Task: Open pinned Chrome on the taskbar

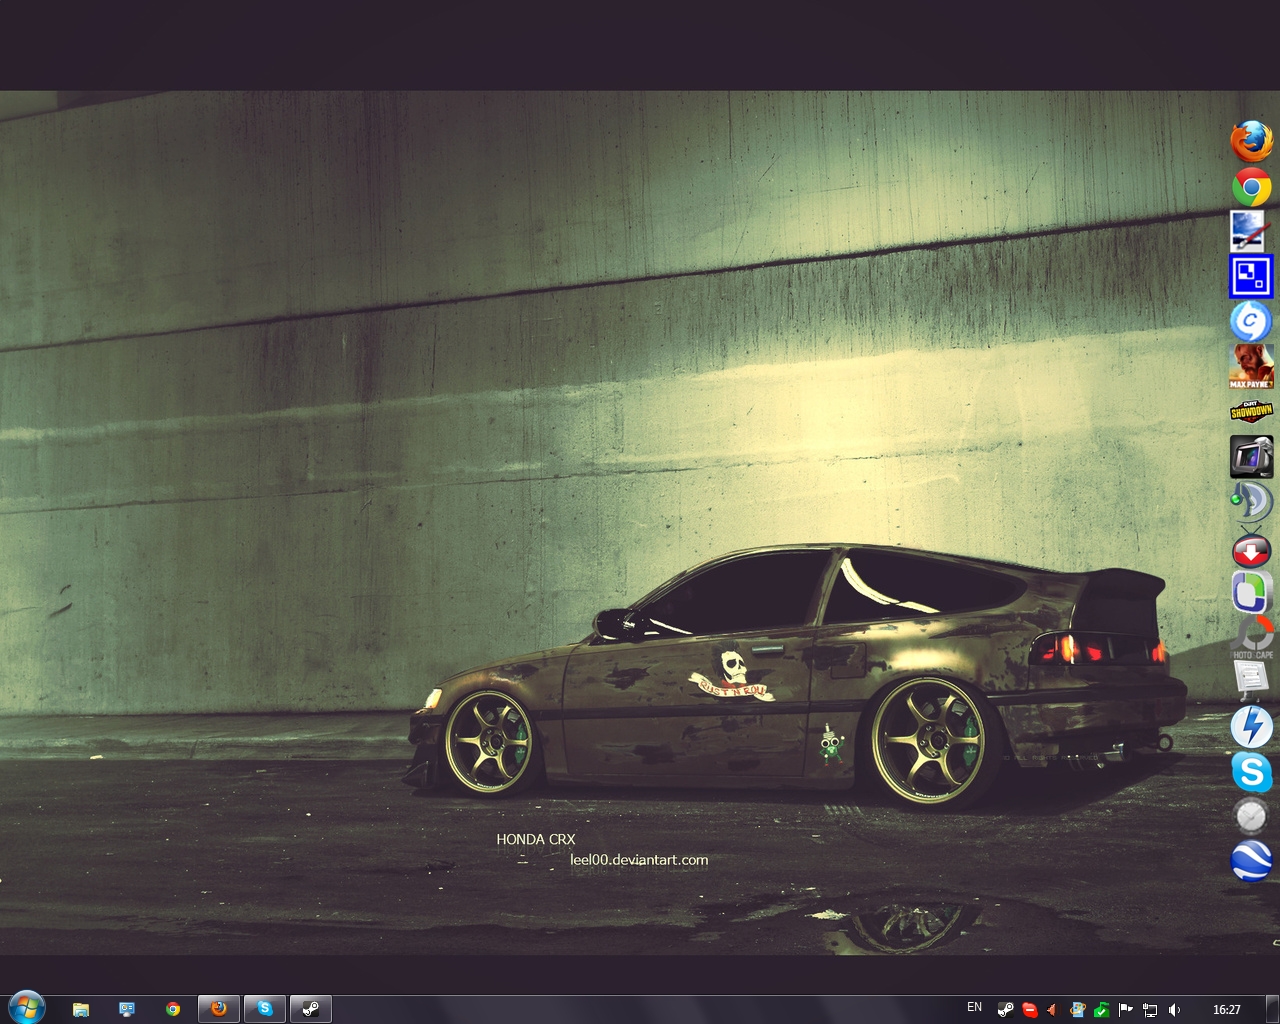Action: tap(173, 1009)
